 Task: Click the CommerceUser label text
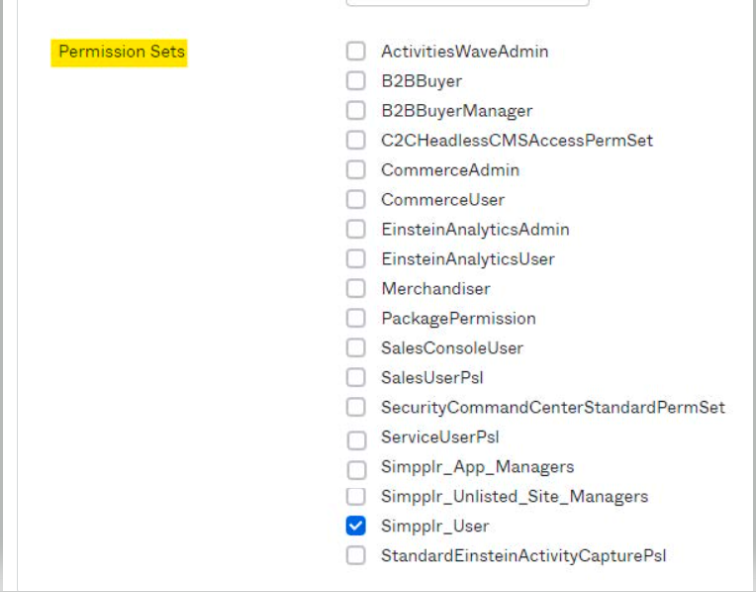(x=443, y=200)
